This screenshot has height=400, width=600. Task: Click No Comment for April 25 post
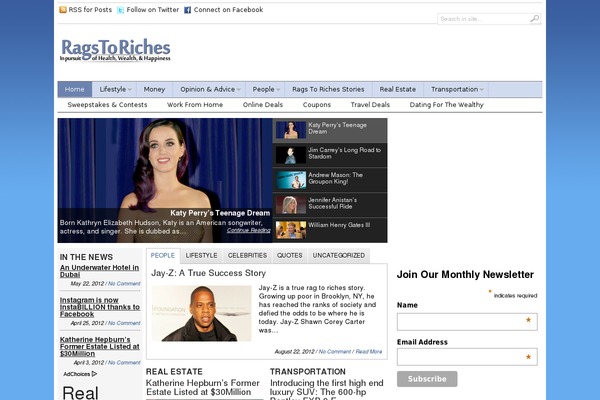point(124,323)
